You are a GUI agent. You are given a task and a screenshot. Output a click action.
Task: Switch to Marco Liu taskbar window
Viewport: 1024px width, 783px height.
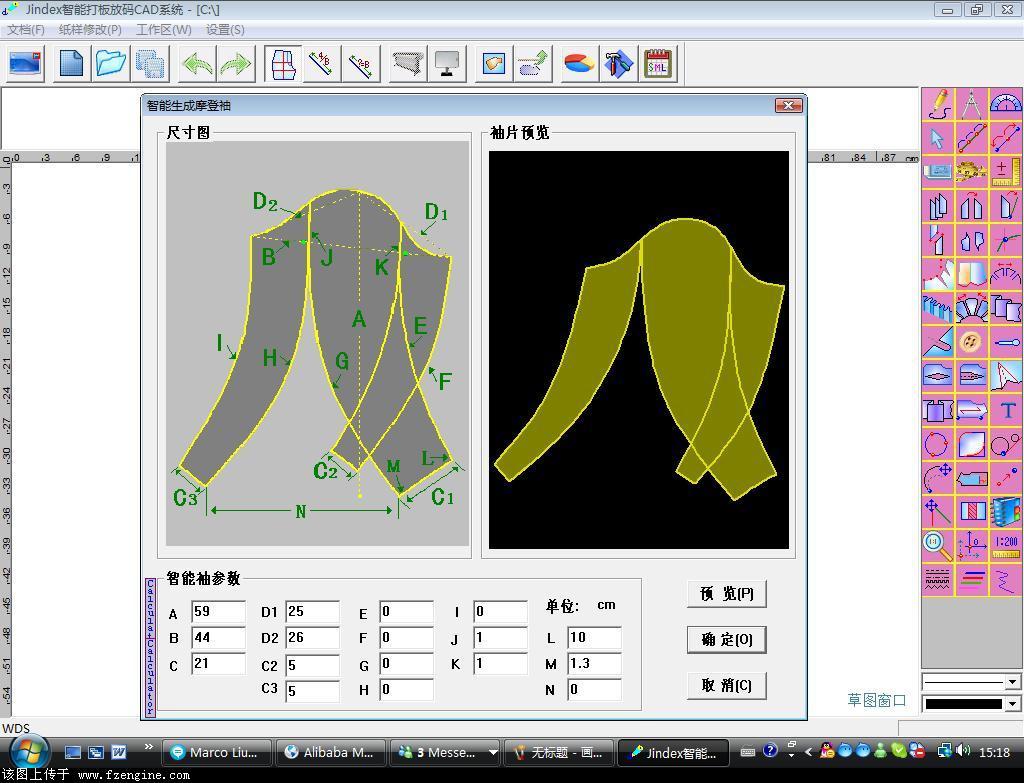(216, 752)
